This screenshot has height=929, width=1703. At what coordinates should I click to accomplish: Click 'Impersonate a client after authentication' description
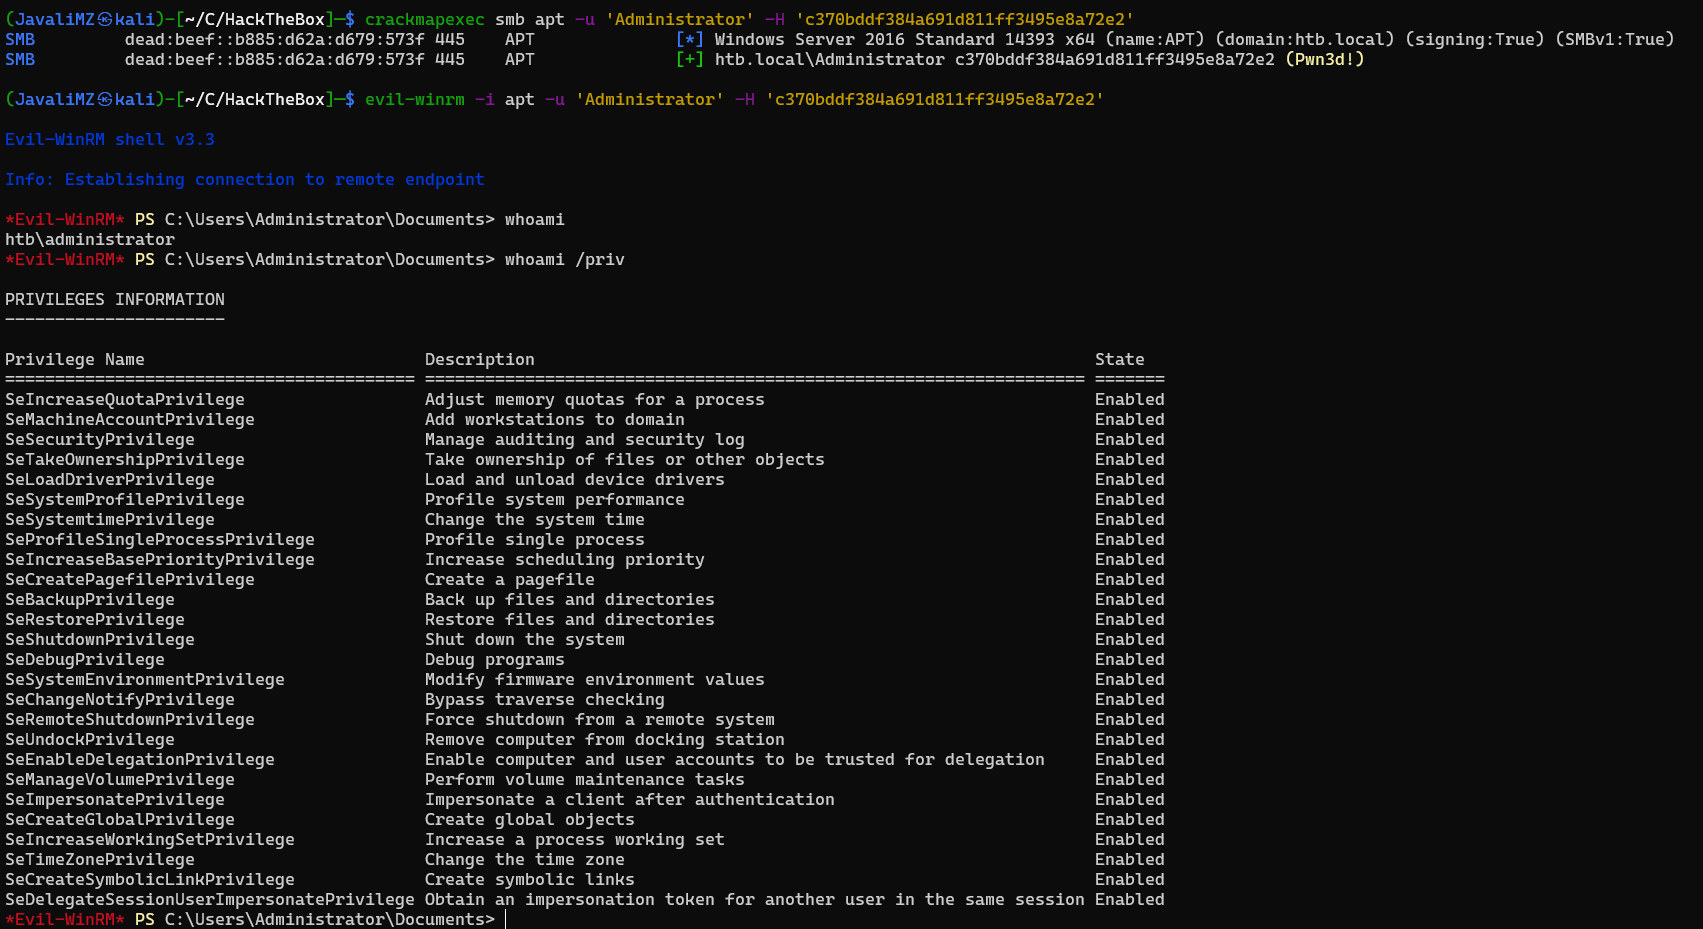pyautogui.click(x=630, y=799)
